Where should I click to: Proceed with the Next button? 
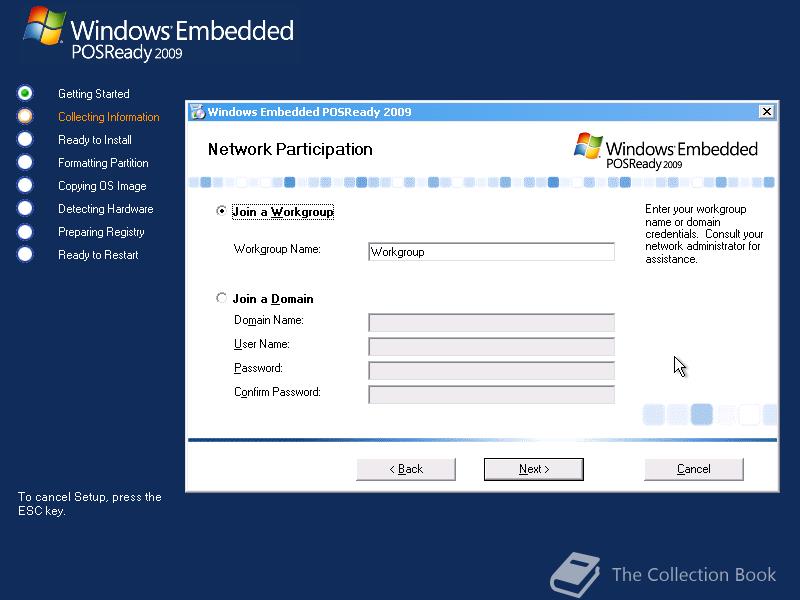click(534, 469)
